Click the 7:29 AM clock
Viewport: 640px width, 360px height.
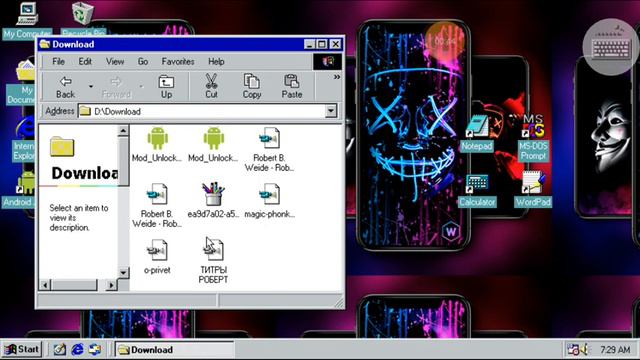pos(615,350)
